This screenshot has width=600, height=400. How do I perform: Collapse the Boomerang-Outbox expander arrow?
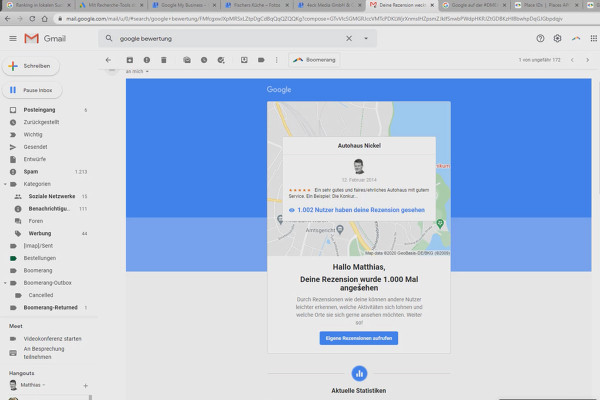pos(5,283)
